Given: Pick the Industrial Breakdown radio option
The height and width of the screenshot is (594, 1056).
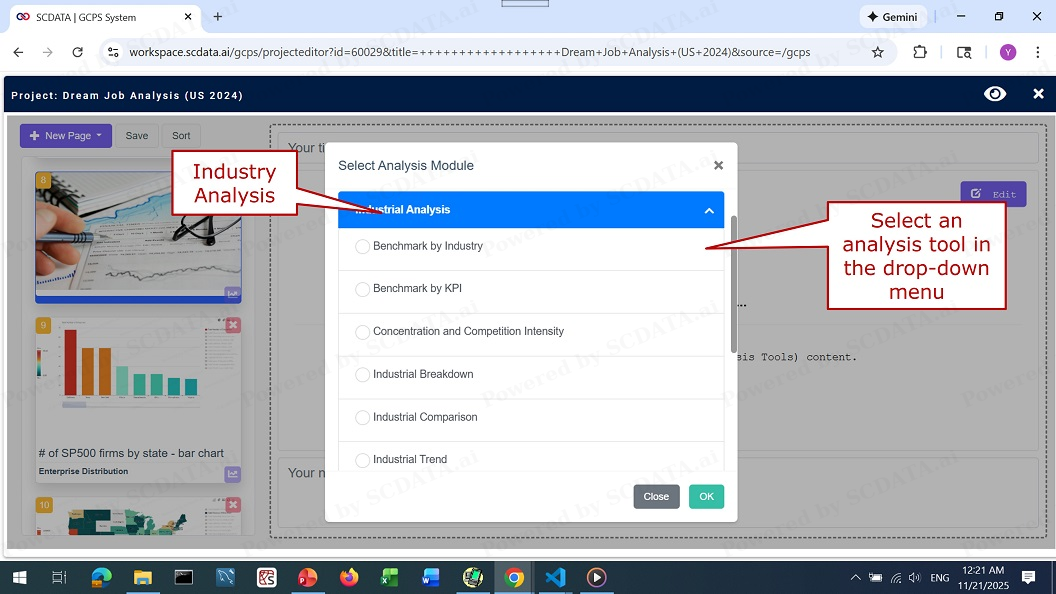Looking at the screenshot, I should 362,375.
